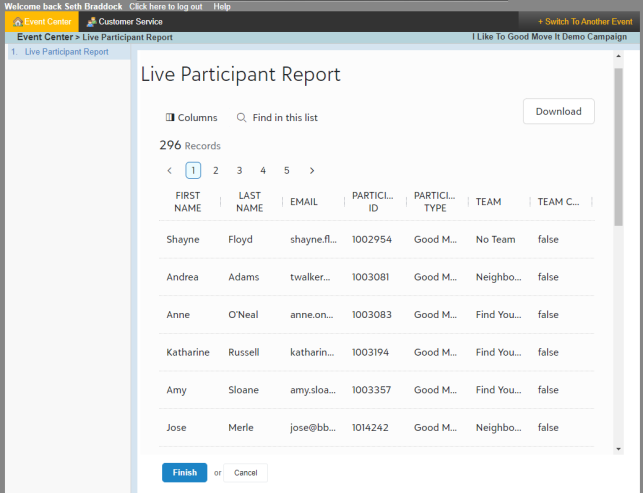The image size is (643, 493).
Task: Click first name Amy
Action: 176,390
